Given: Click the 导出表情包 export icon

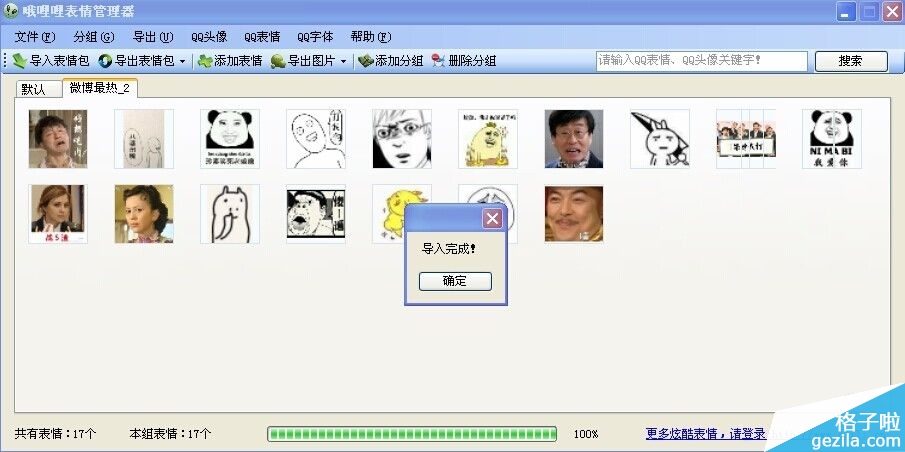Looking at the screenshot, I should pyautogui.click(x=105, y=61).
